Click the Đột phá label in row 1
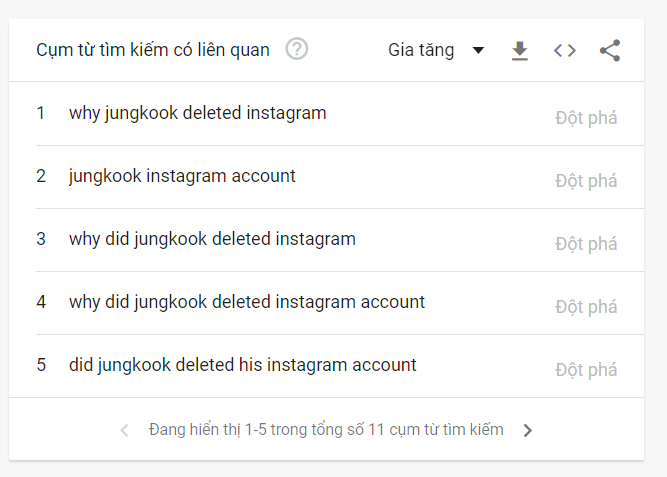This screenshot has height=477, width=667. coord(586,118)
